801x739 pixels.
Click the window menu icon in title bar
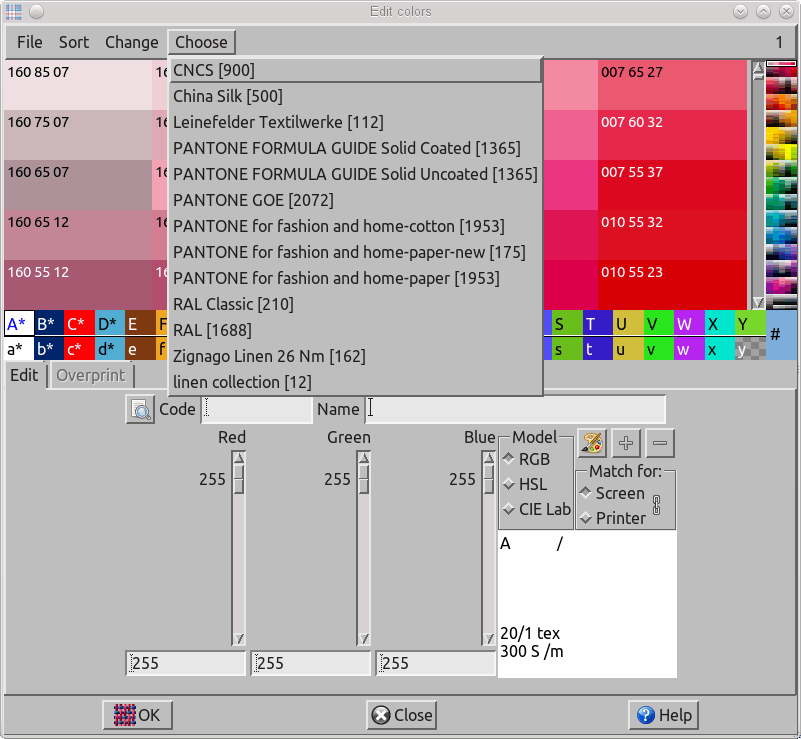(14, 11)
